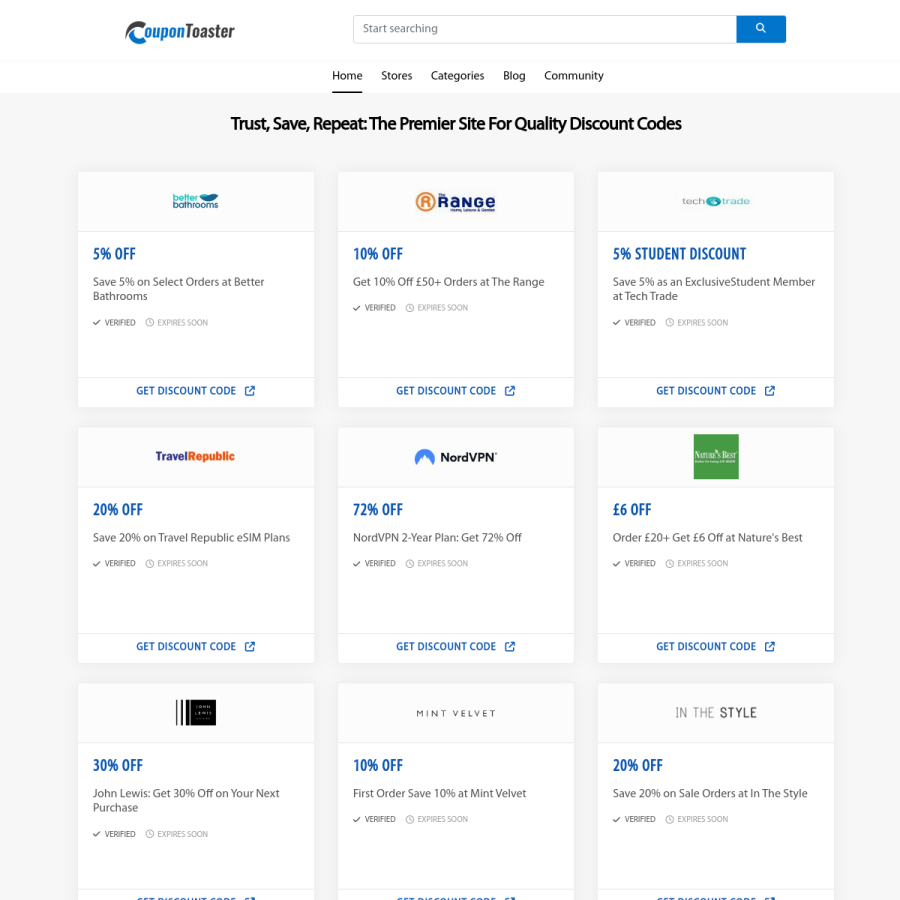This screenshot has height=900, width=900.
Task: Click the 72% OFF heading
Action: coord(378,510)
